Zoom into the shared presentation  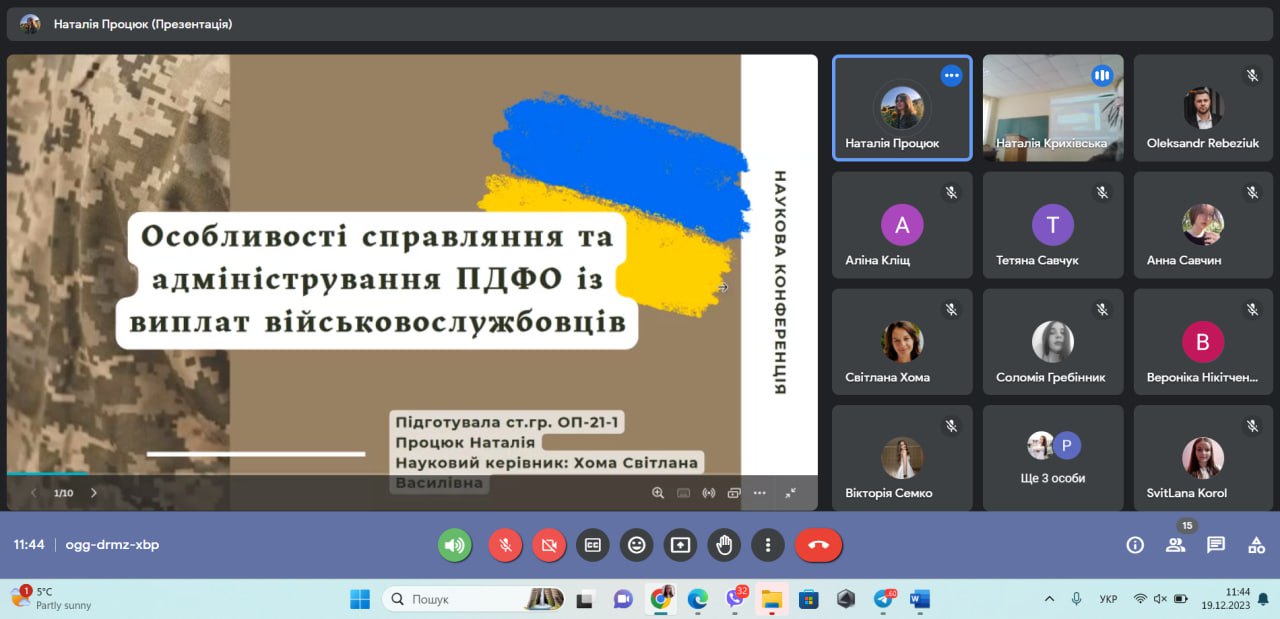pyautogui.click(x=657, y=493)
